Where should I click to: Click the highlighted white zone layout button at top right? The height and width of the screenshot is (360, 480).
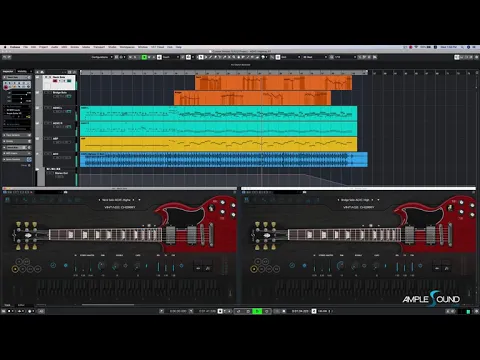(457, 57)
